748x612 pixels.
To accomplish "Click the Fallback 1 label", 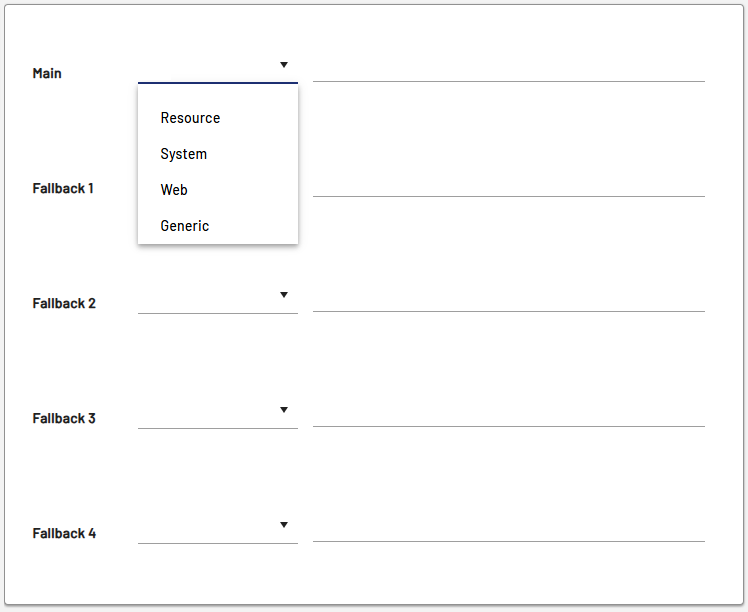I will [63, 188].
